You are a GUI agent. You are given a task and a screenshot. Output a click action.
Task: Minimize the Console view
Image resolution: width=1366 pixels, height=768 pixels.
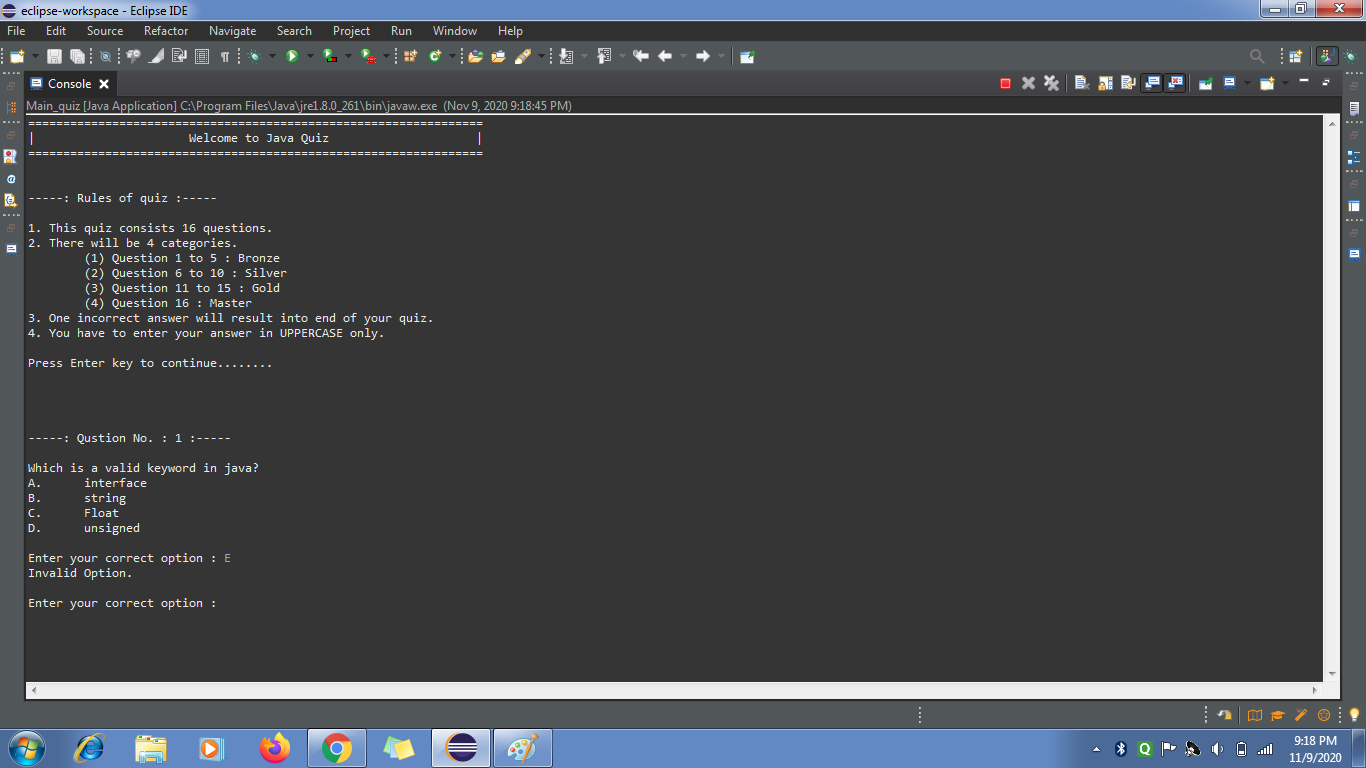(x=1303, y=82)
